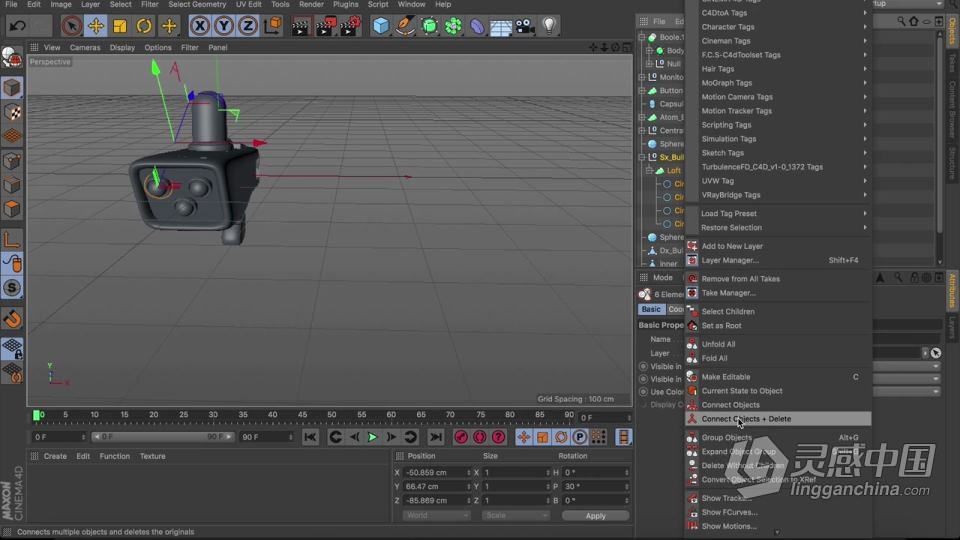960x540 pixels.
Task: Select the Live Selection arrow tool
Action: pyautogui.click(x=72, y=26)
